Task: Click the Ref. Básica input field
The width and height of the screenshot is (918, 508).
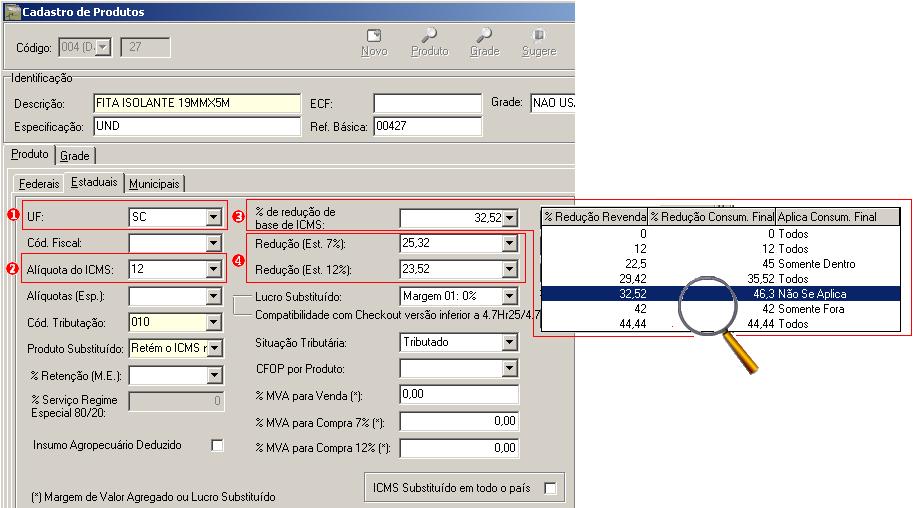Action: [427, 126]
